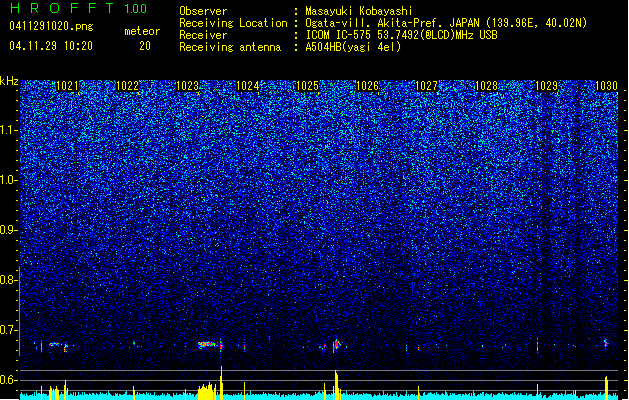The height and width of the screenshot is (400, 629).
Task: Click the 1.1 kHz axis label
Action: pos(9,130)
